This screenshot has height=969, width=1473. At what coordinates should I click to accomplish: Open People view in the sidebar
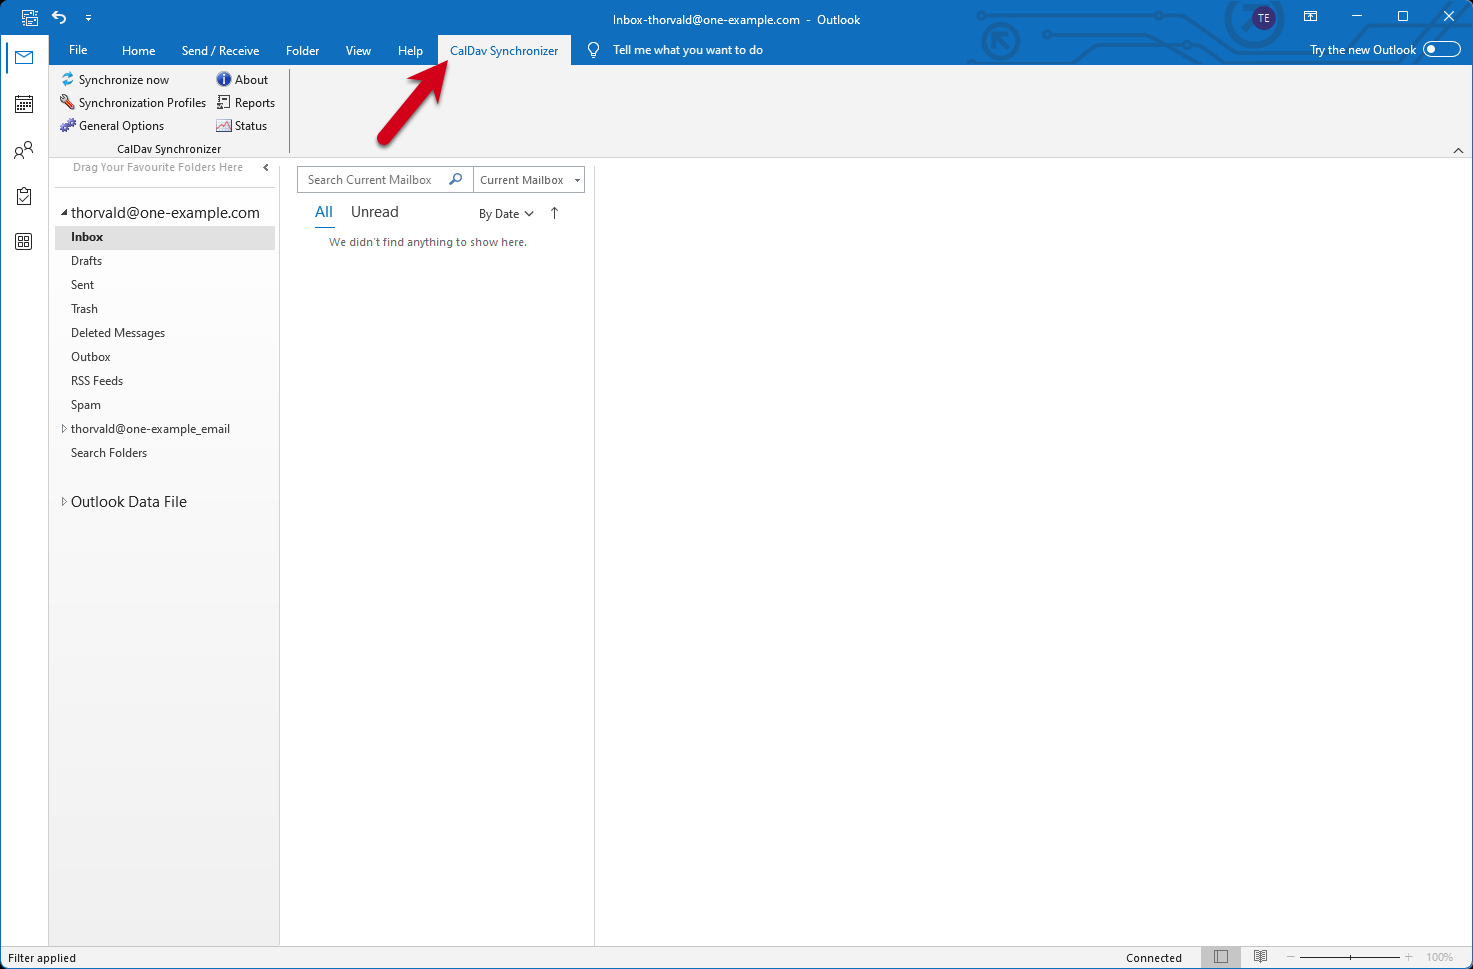24,150
